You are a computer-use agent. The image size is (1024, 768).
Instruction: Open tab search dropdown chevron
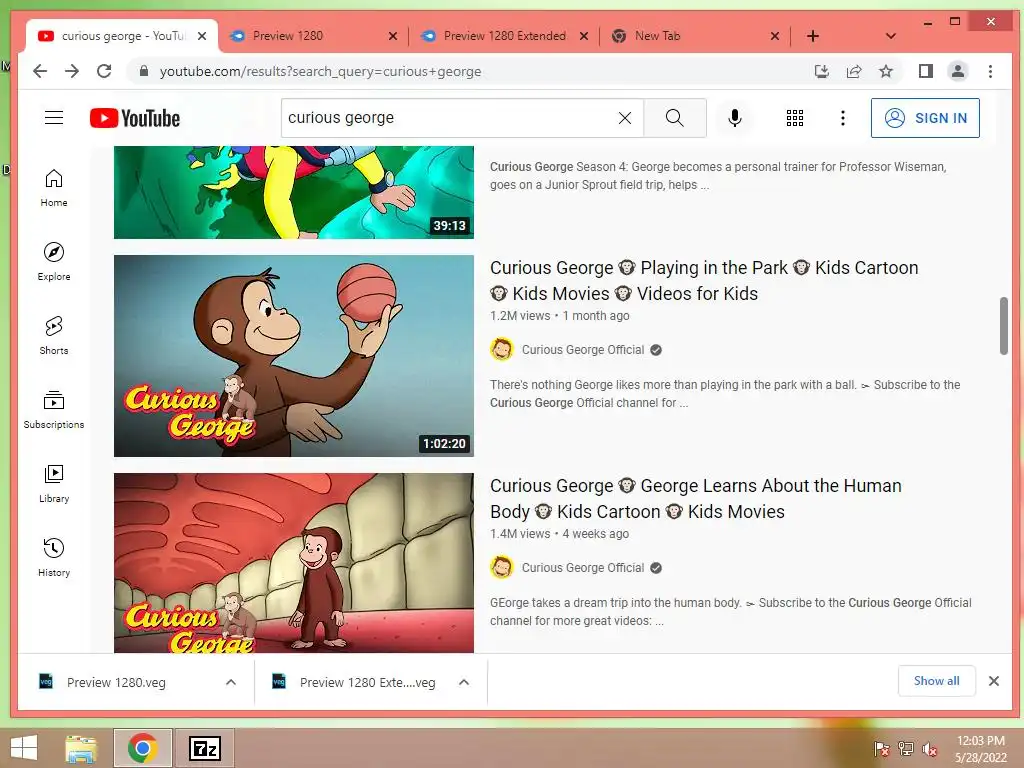pyautogui.click(x=890, y=36)
